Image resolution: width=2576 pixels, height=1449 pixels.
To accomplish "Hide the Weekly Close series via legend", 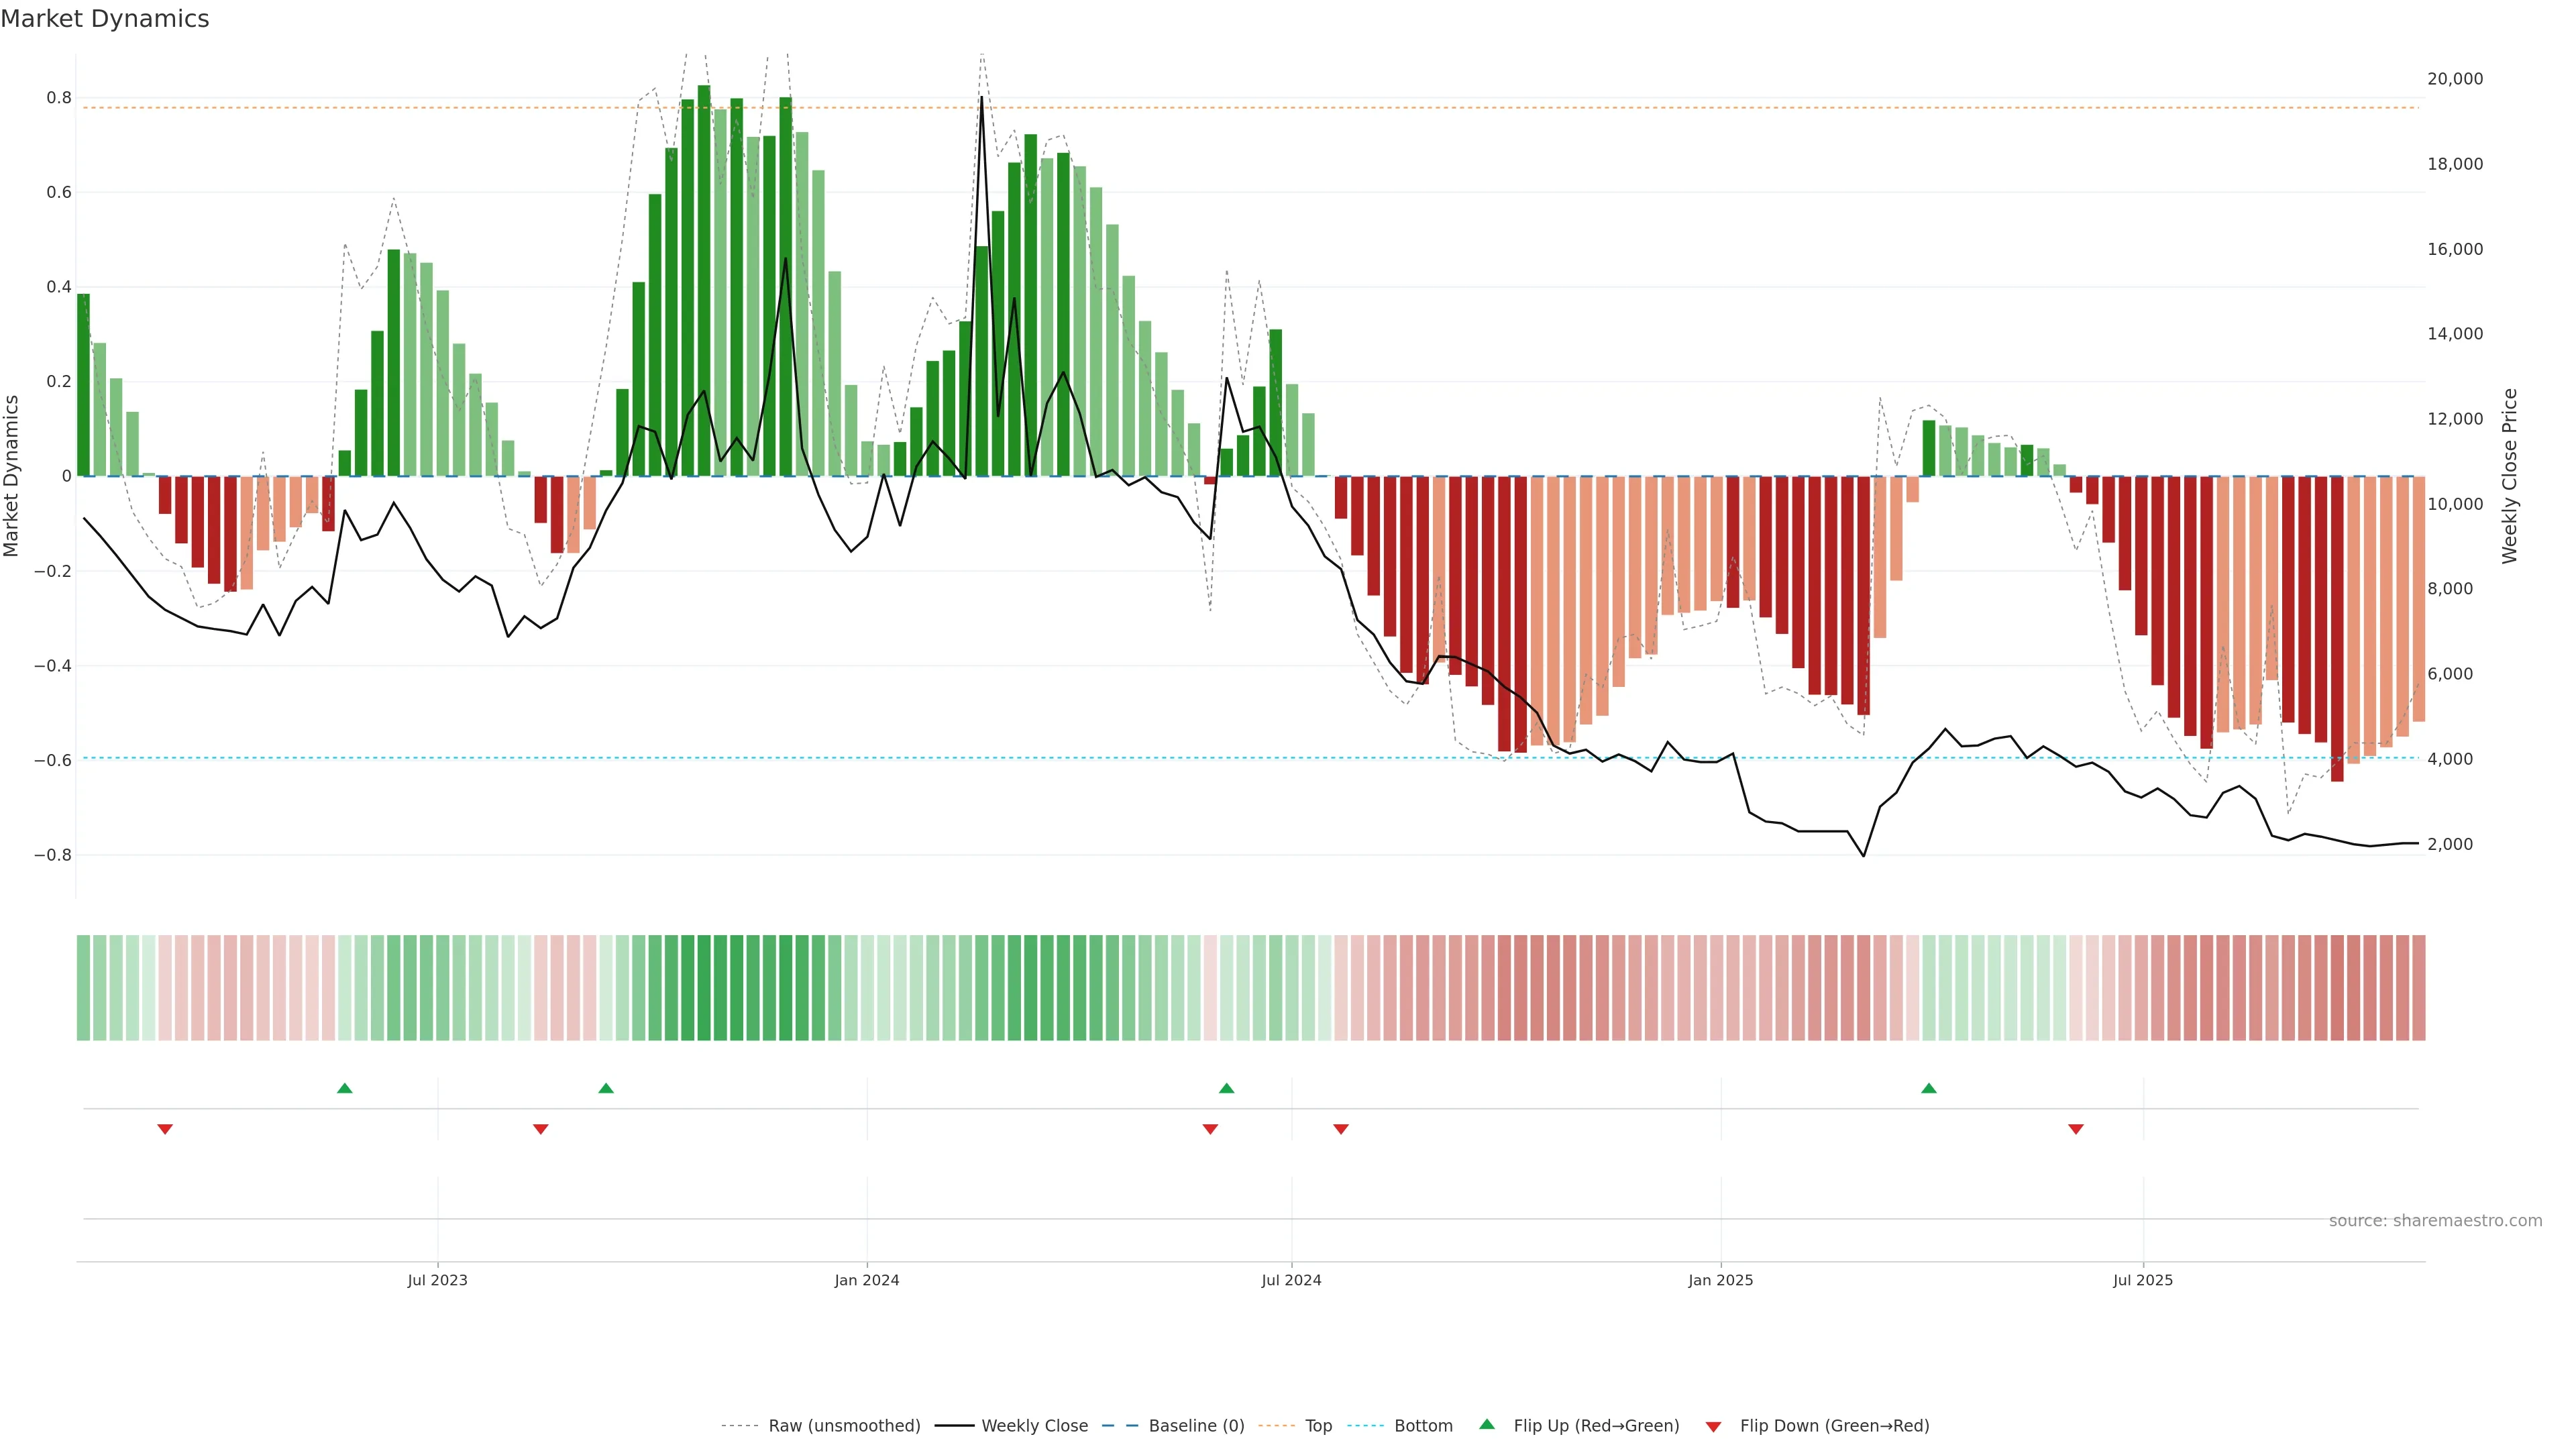I will (x=1034, y=1426).
